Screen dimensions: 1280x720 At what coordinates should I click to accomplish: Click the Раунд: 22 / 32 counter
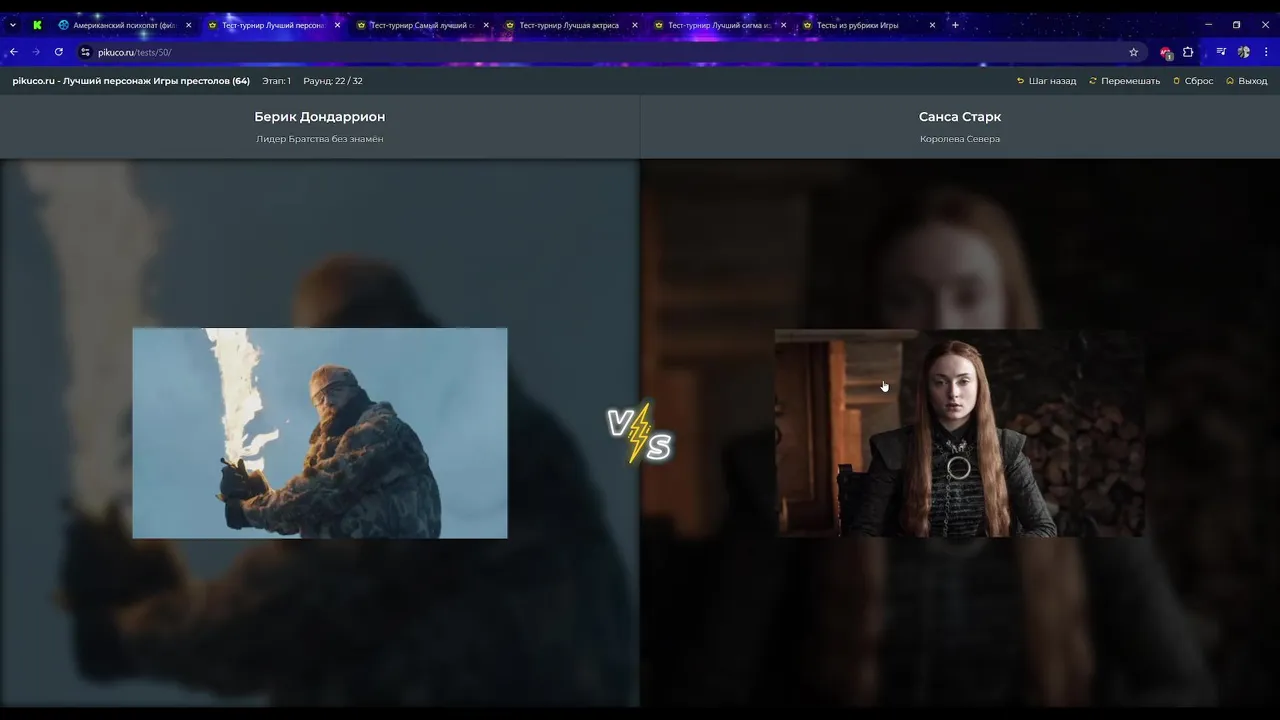(333, 81)
